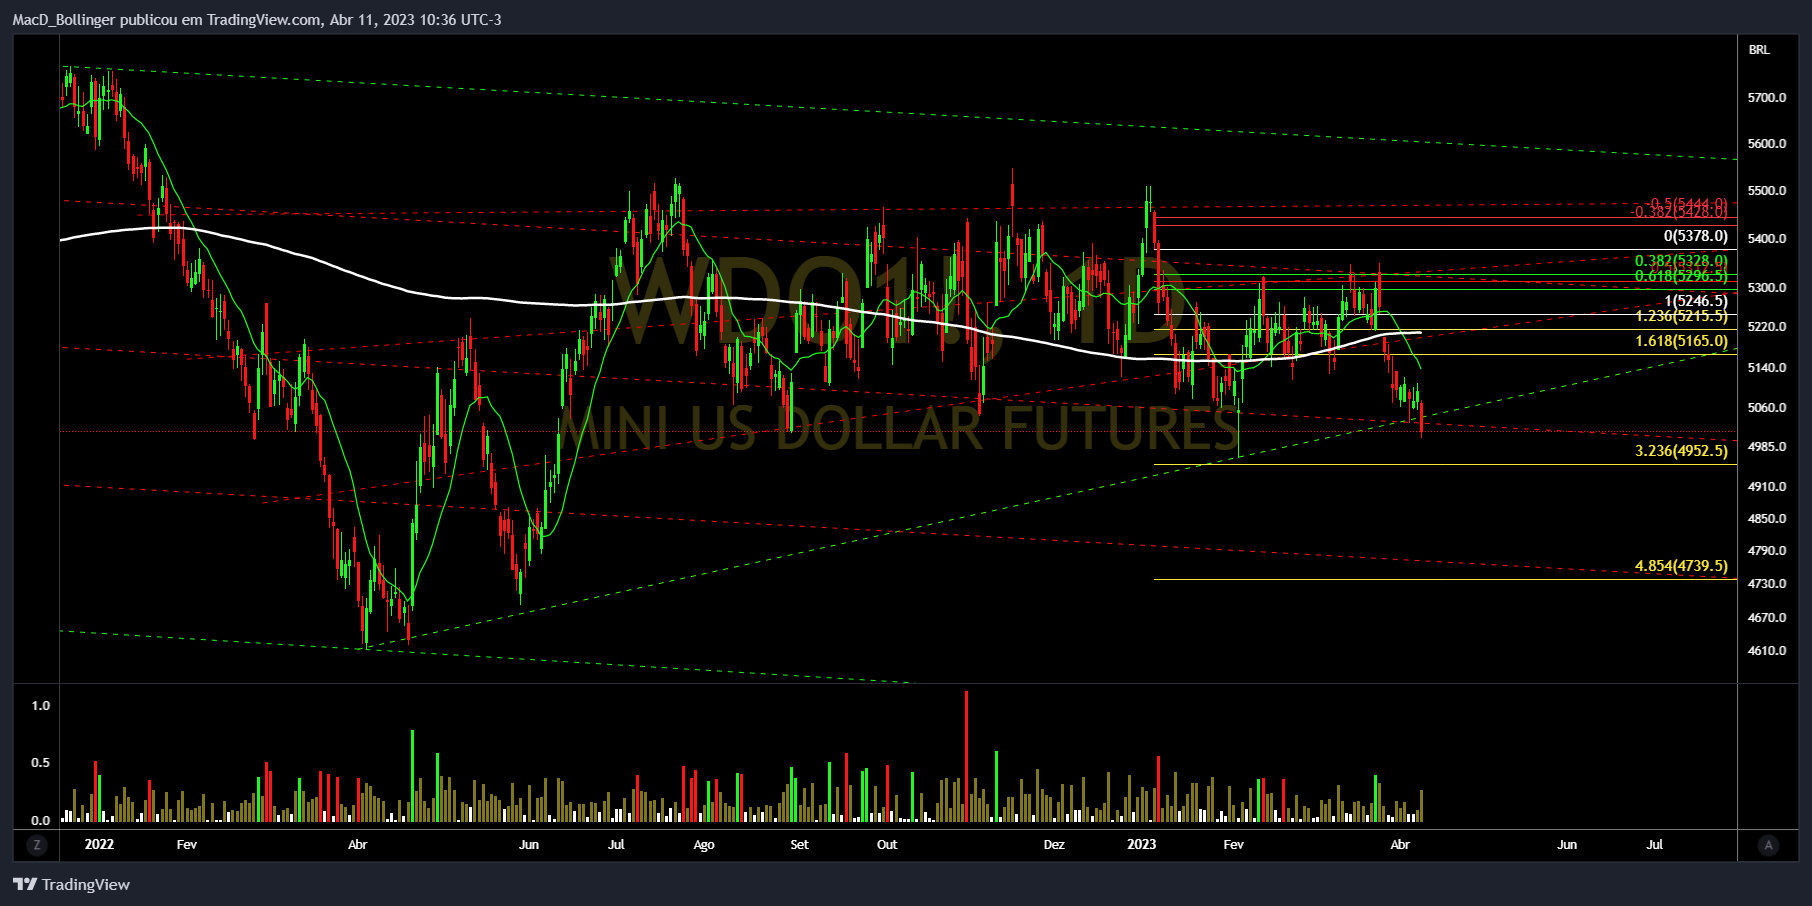Screen dimensions: 1812x906
Task: Click the Jul 2022 time axis label
Action: pos(616,845)
